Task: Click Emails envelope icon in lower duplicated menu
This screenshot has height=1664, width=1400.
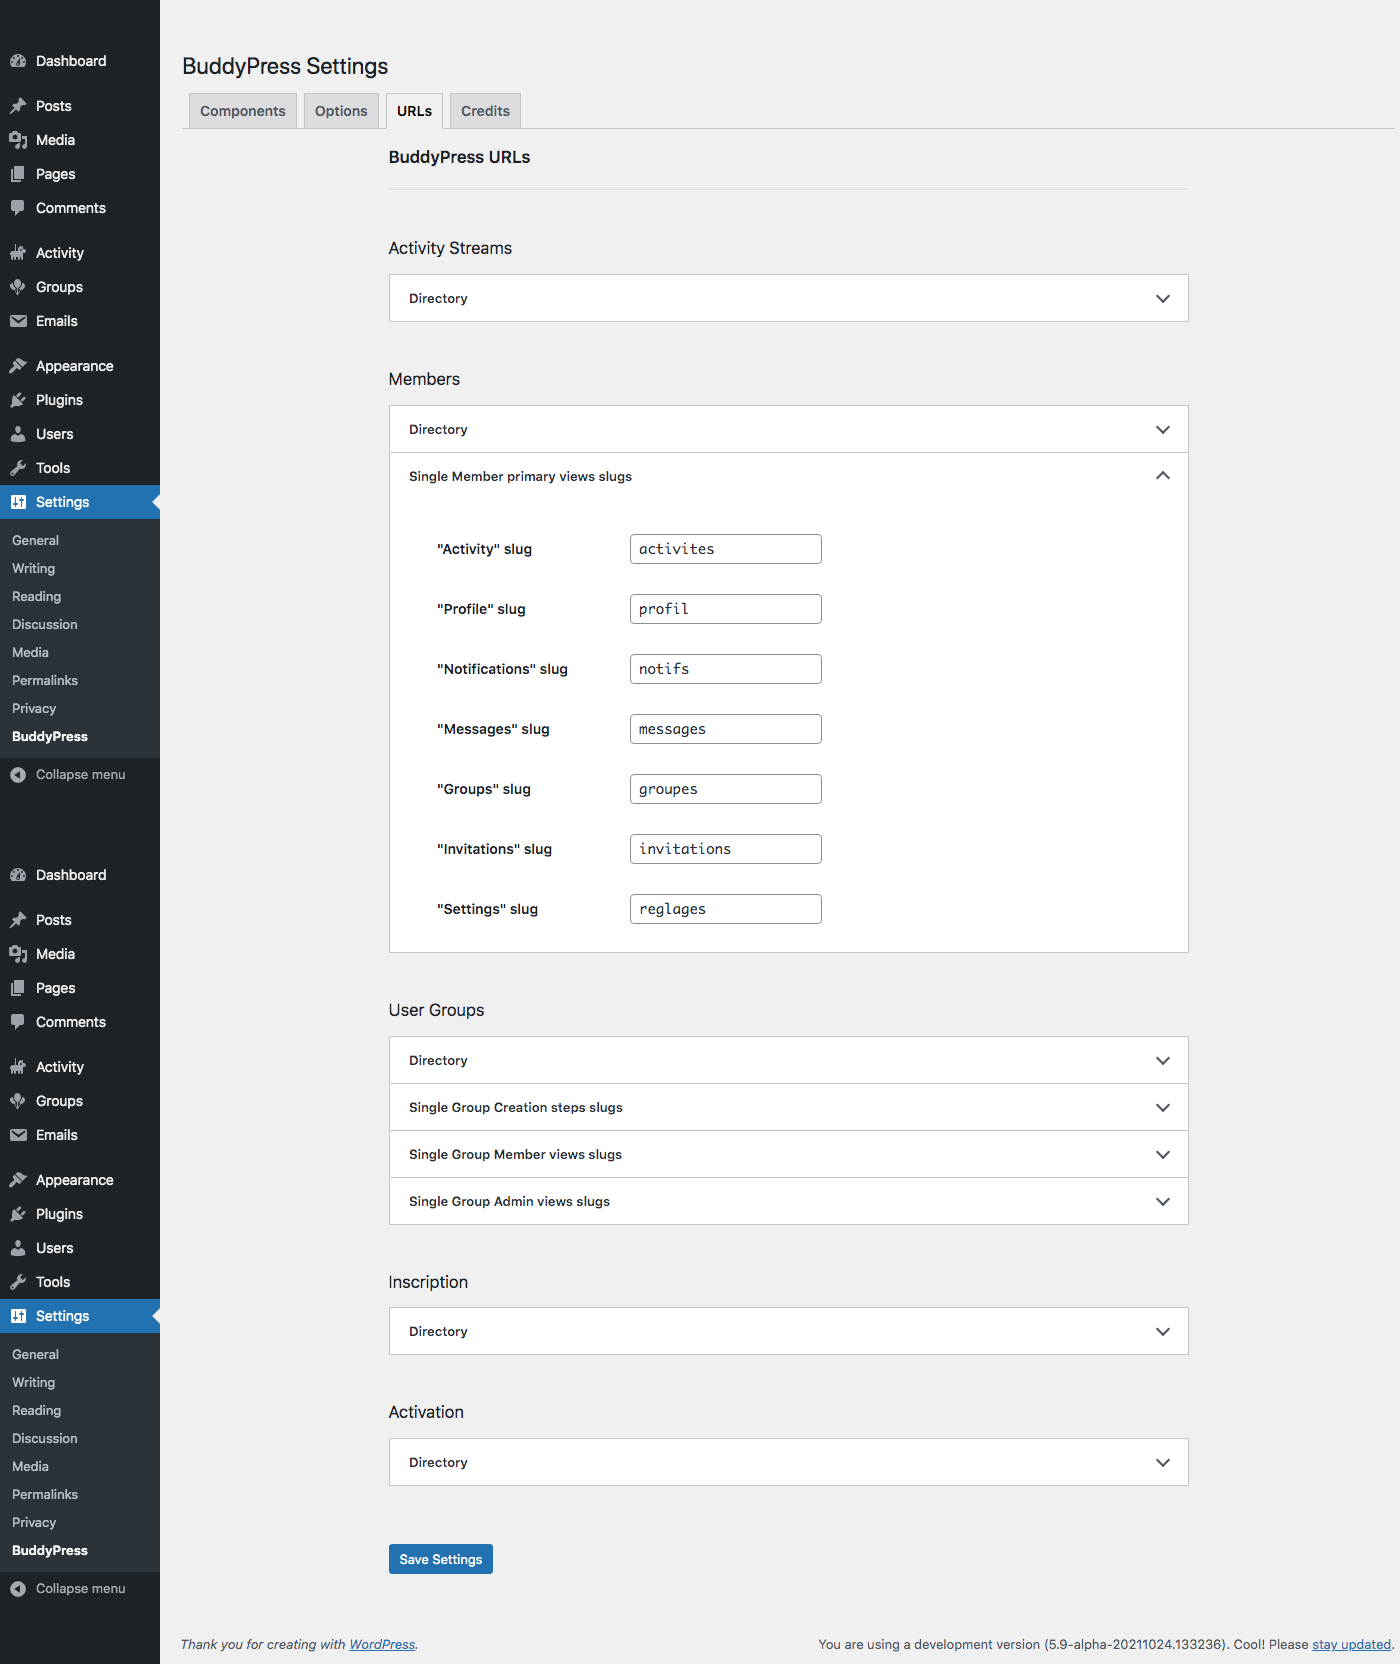Action: [x=18, y=1135]
